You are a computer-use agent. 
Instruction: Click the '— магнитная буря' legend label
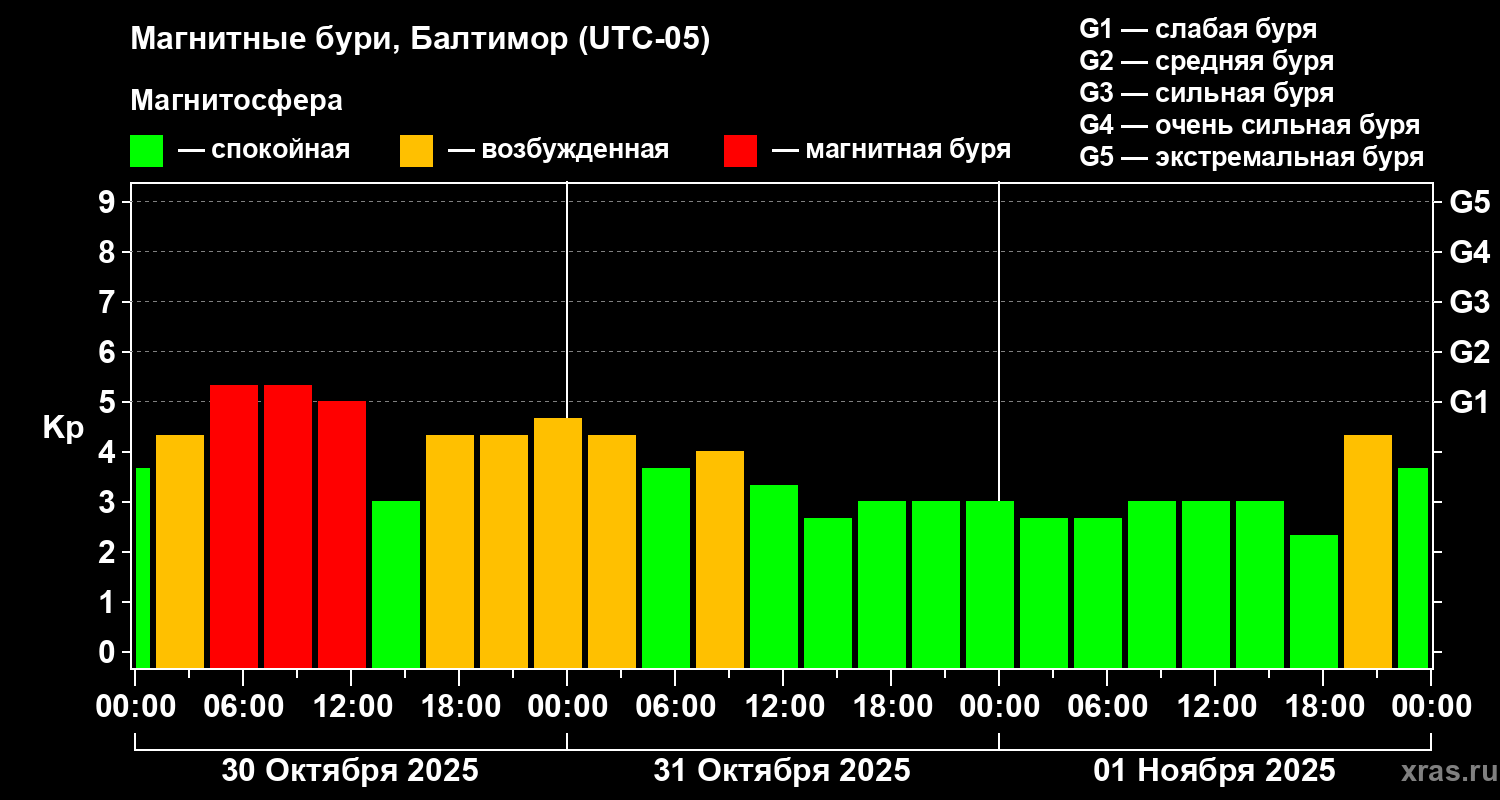coord(891,150)
